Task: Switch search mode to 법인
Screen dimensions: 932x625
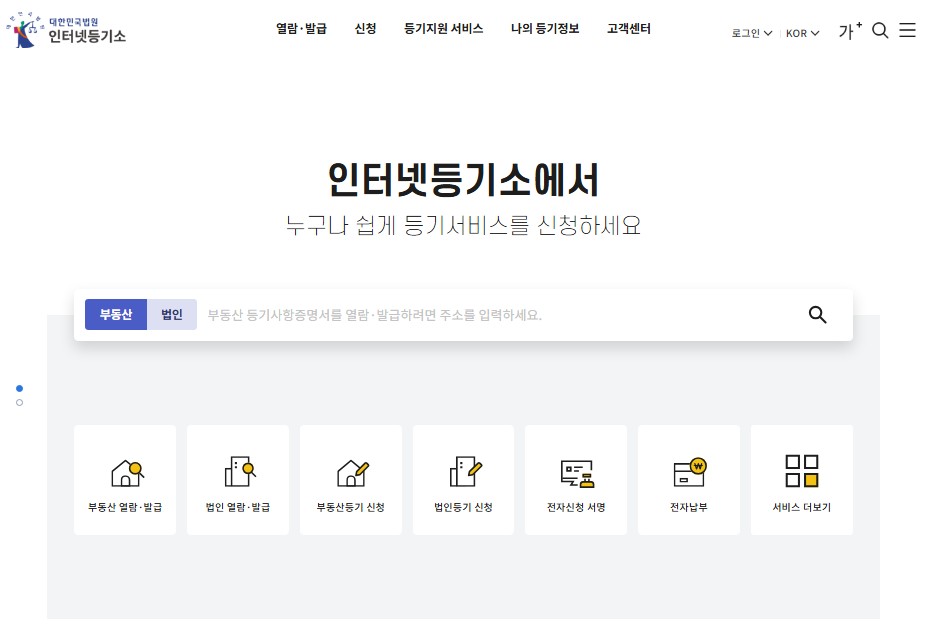Action: pos(171,314)
